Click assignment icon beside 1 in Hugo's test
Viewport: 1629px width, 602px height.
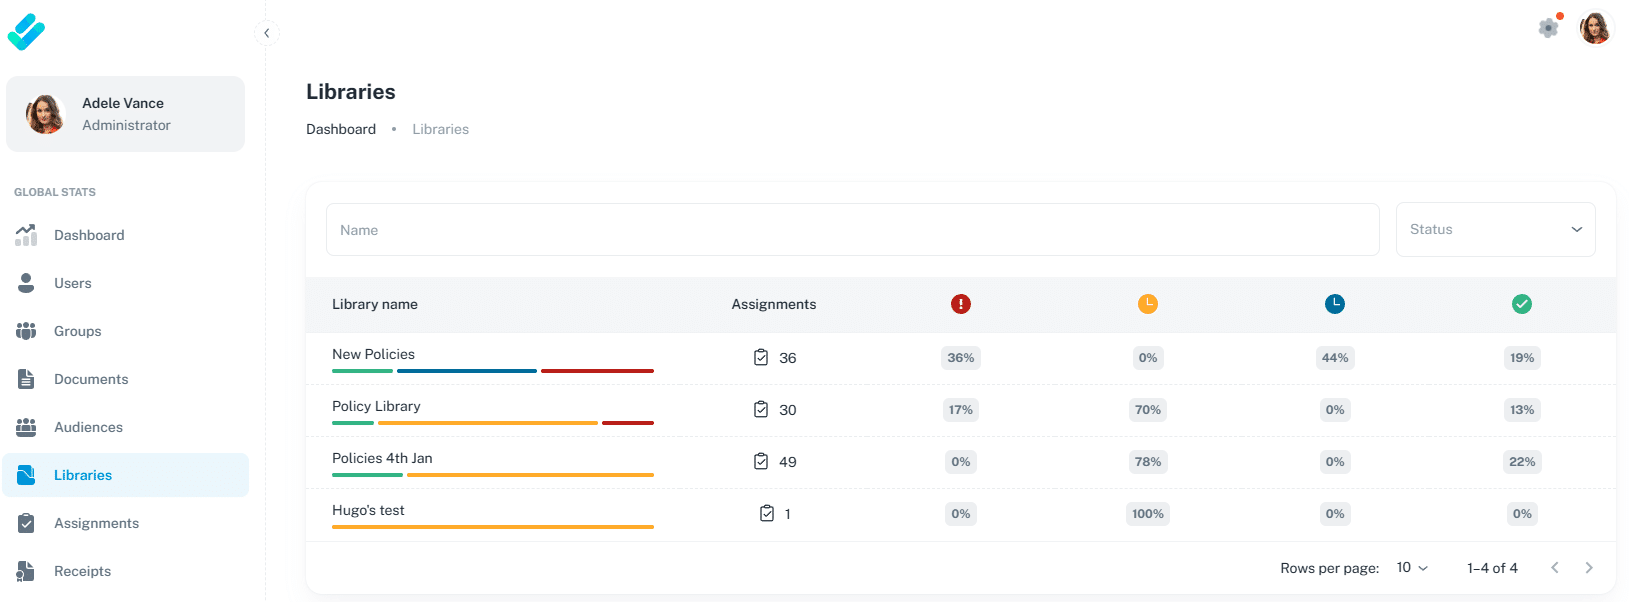point(767,513)
